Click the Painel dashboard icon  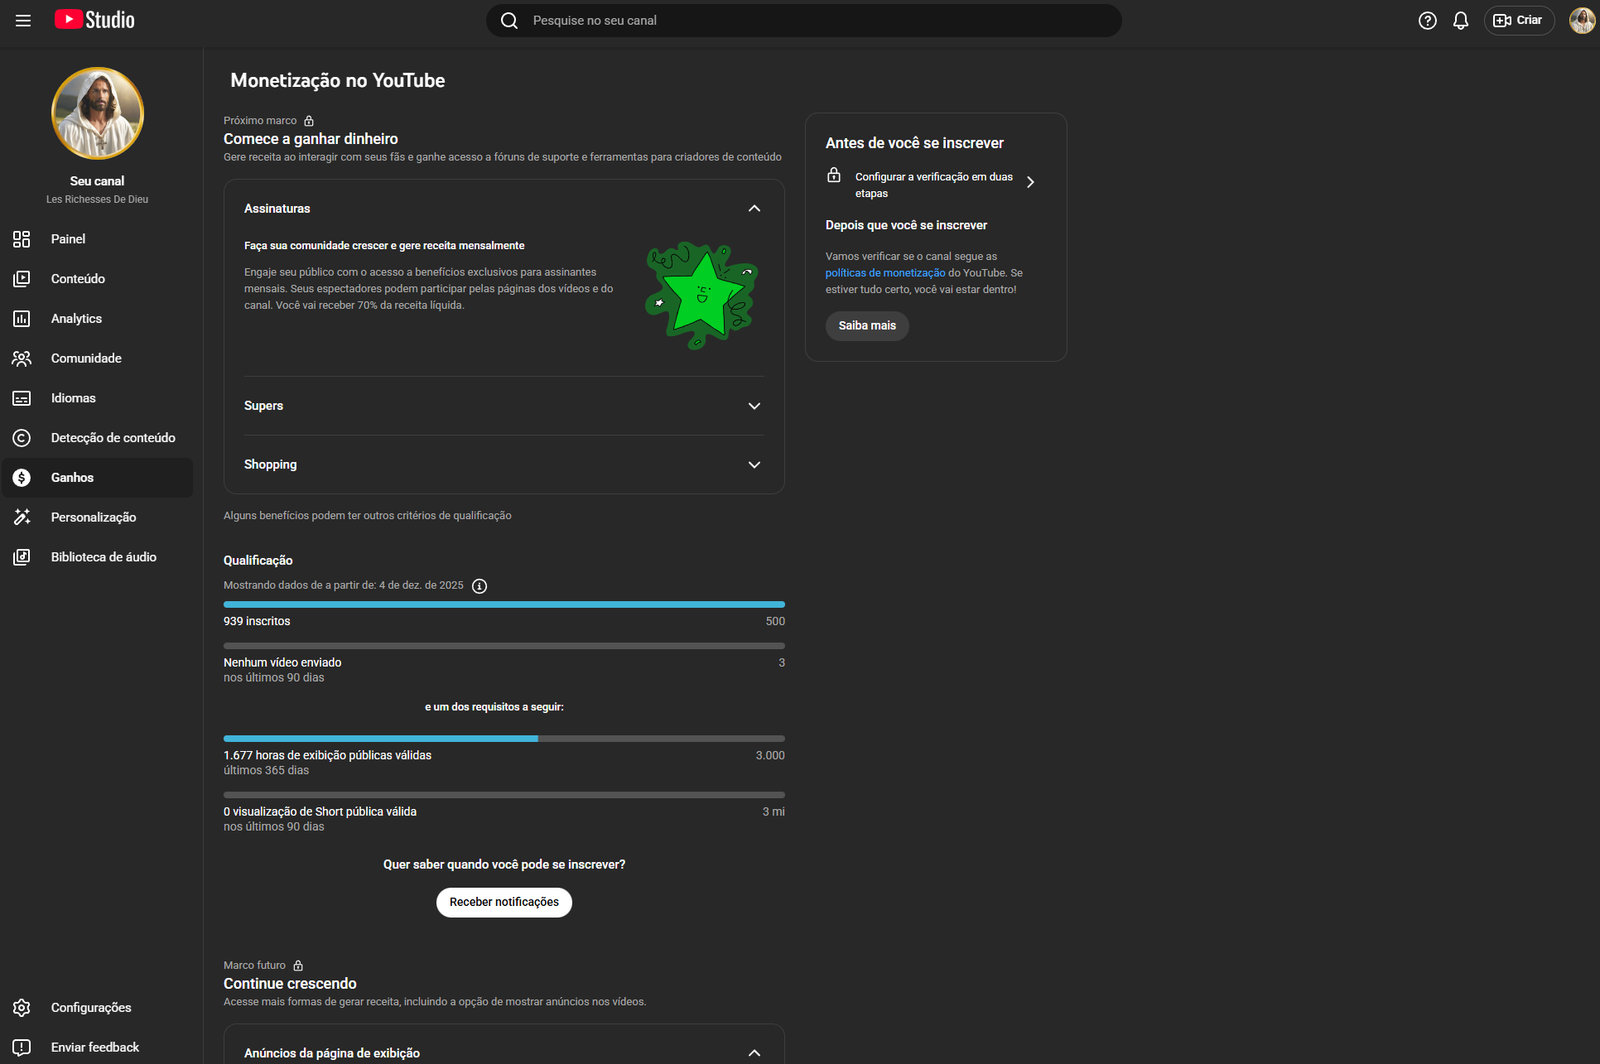pyautogui.click(x=22, y=239)
